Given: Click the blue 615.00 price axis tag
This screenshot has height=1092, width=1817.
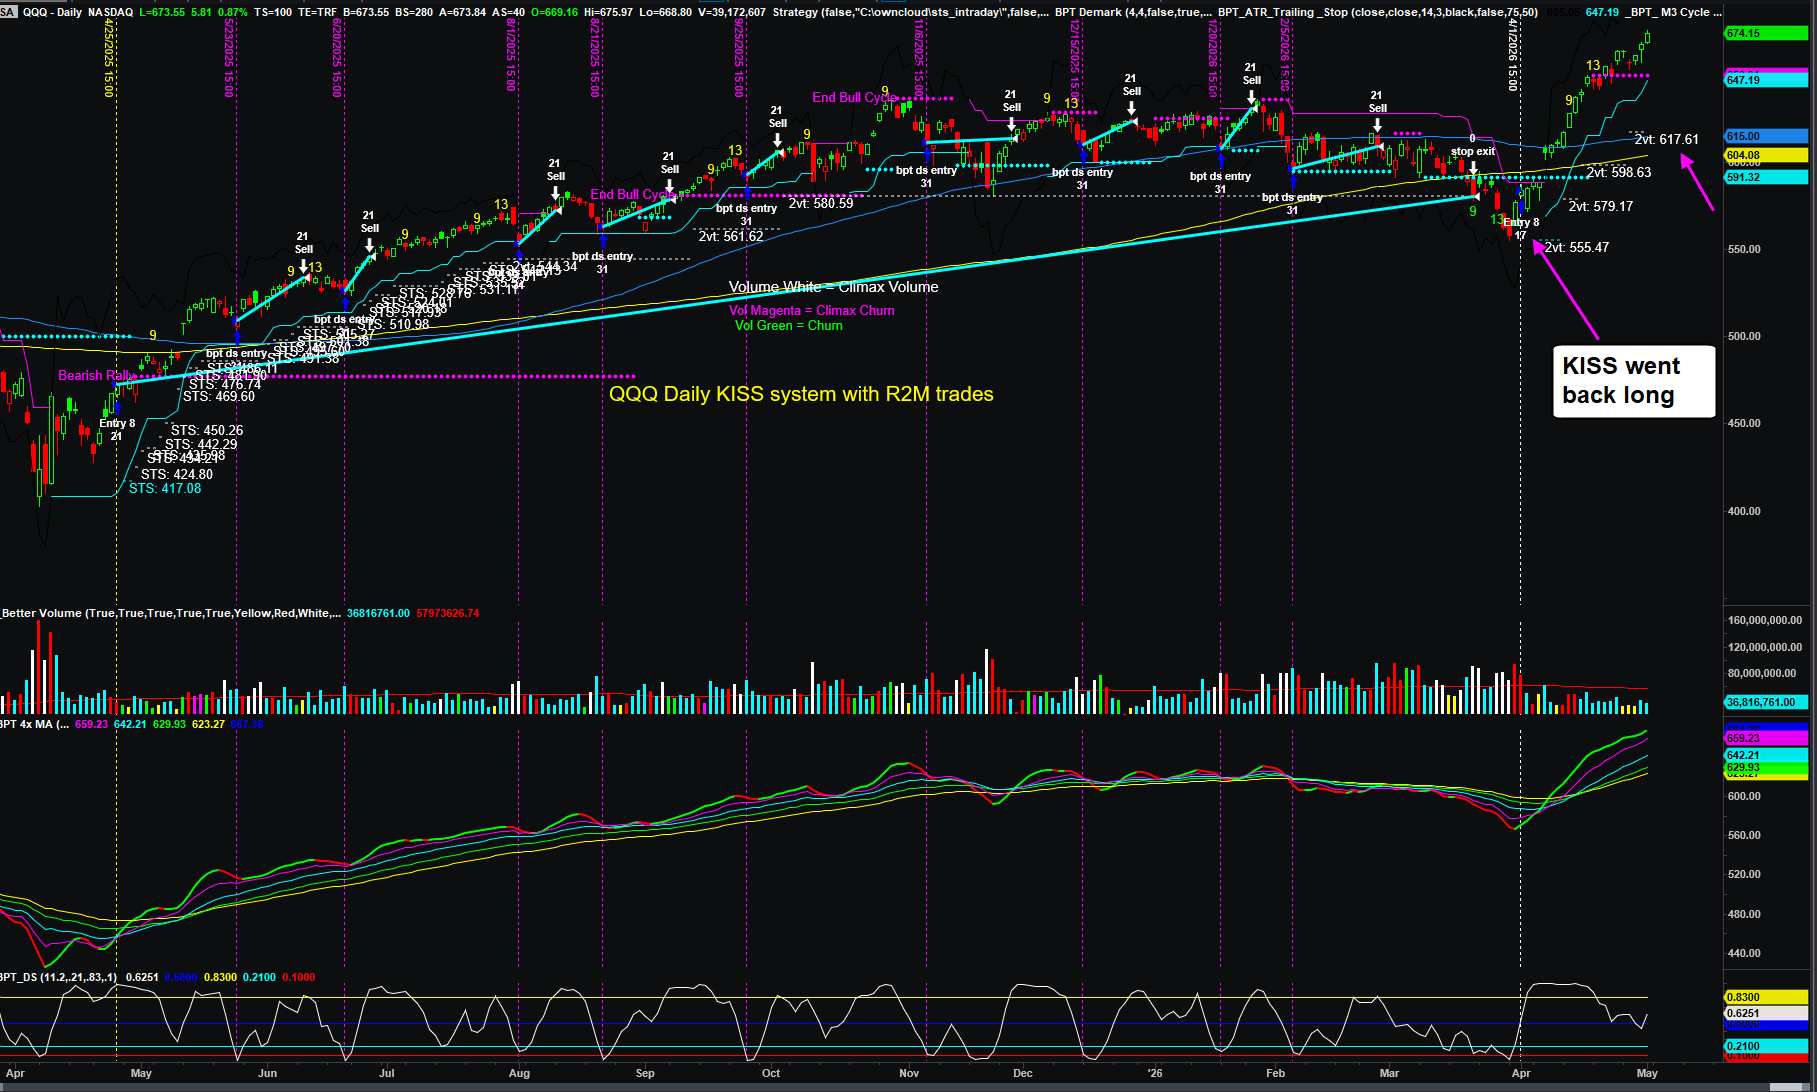Looking at the screenshot, I should coord(1766,136).
